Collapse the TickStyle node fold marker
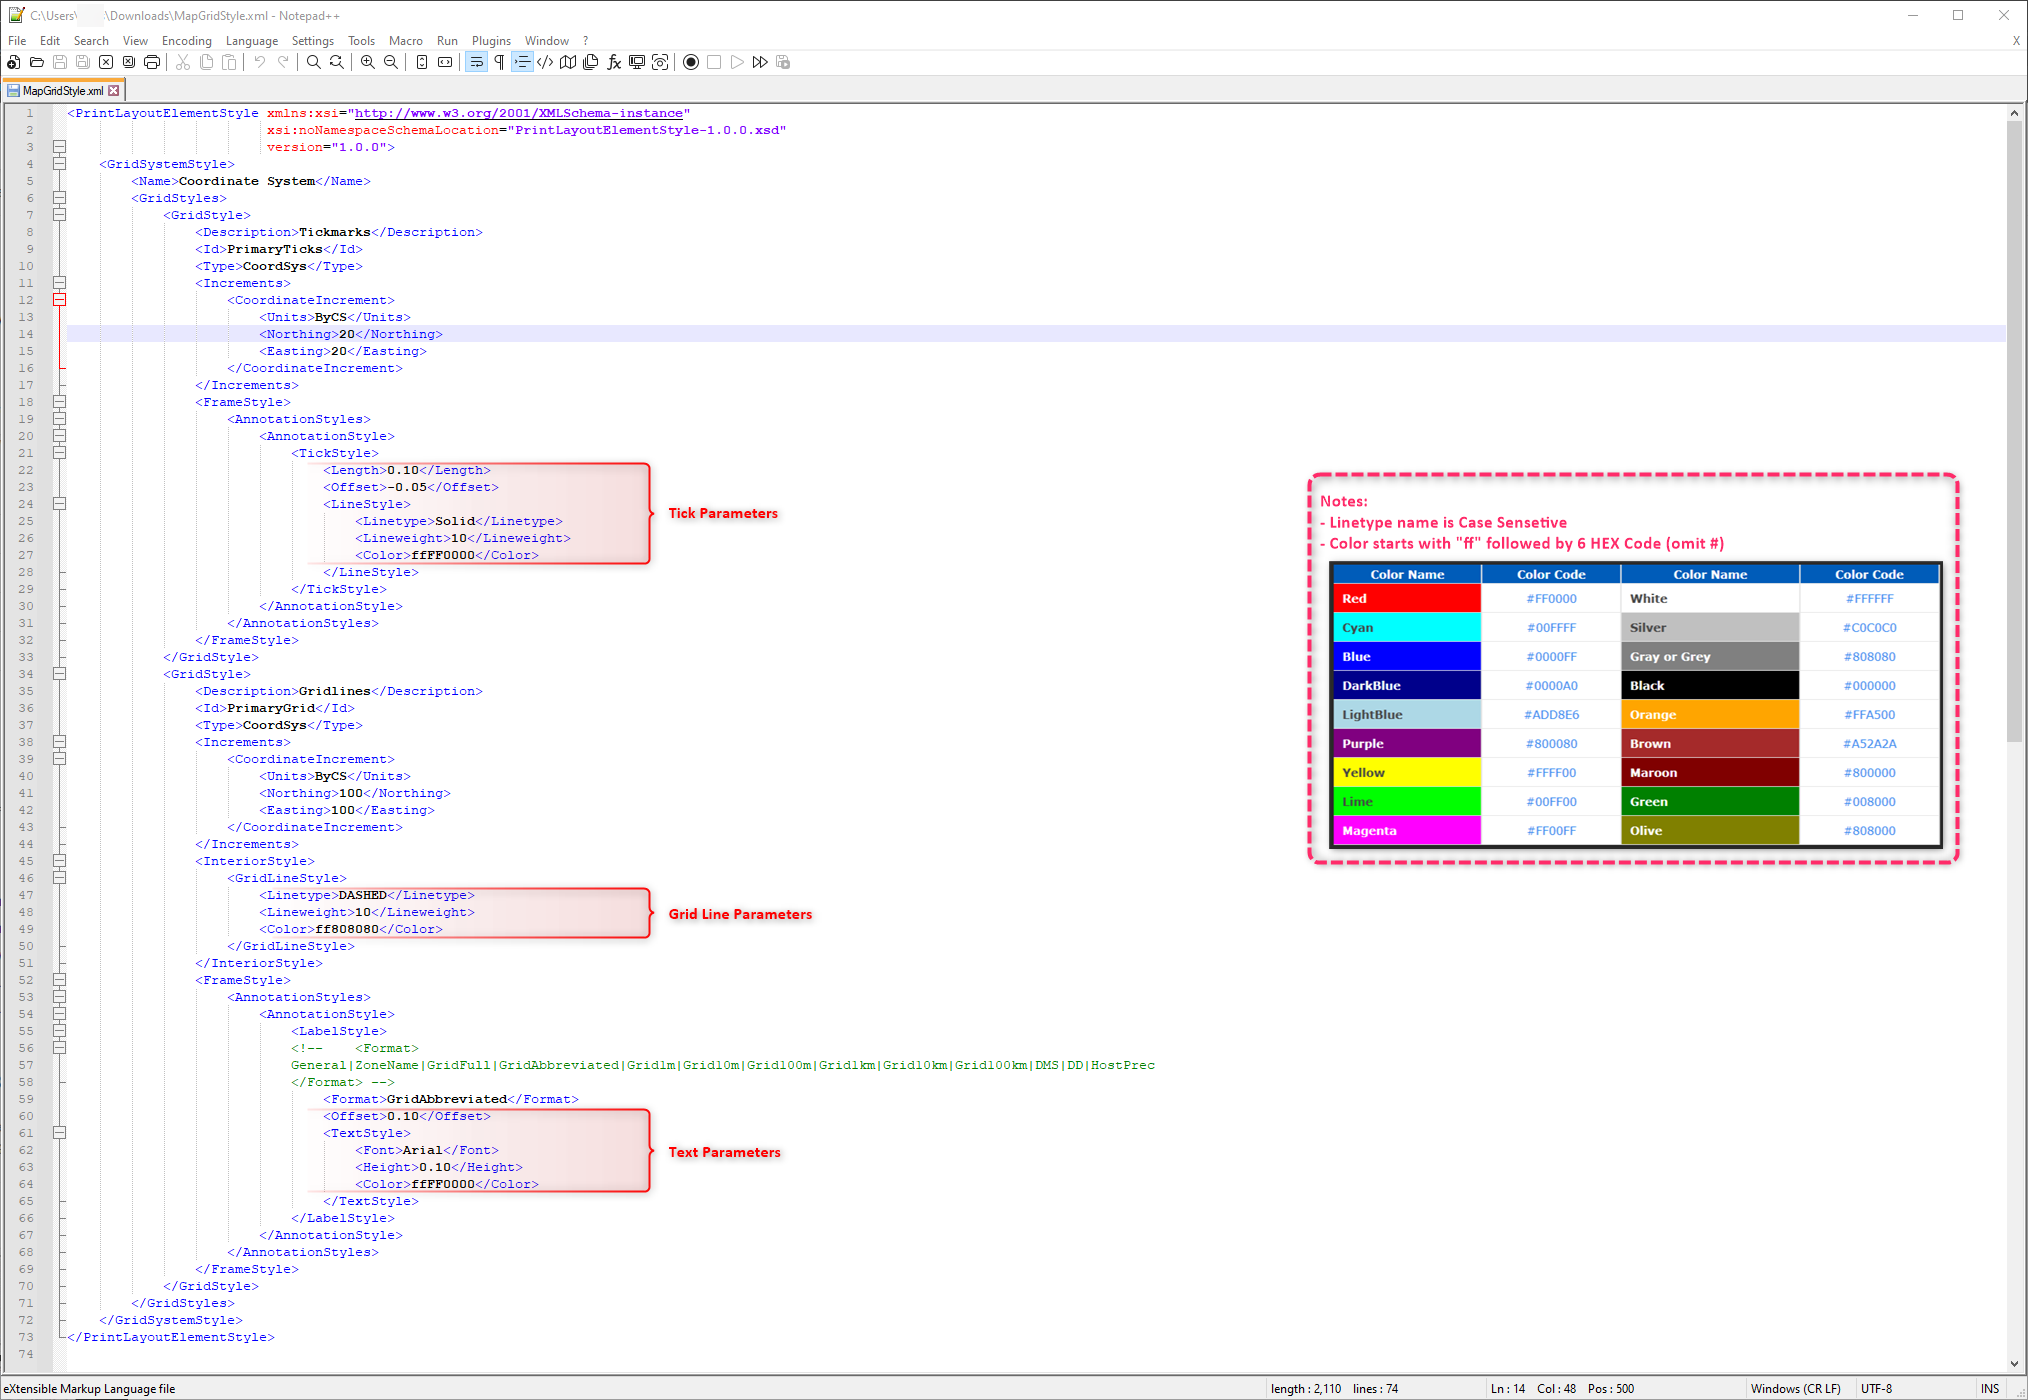The image size is (2028, 1400). [x=59, y=453]
